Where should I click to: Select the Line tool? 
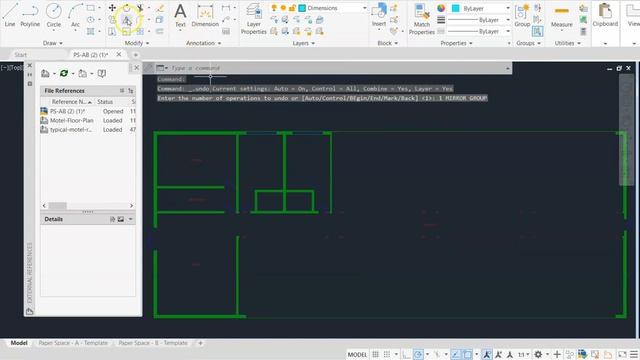[10, 15]
